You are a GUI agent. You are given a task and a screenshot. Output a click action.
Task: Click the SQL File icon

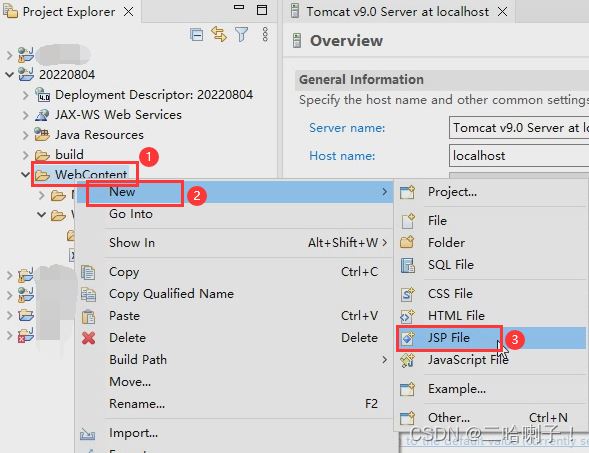pyautogui.click(x=408, y=265)
